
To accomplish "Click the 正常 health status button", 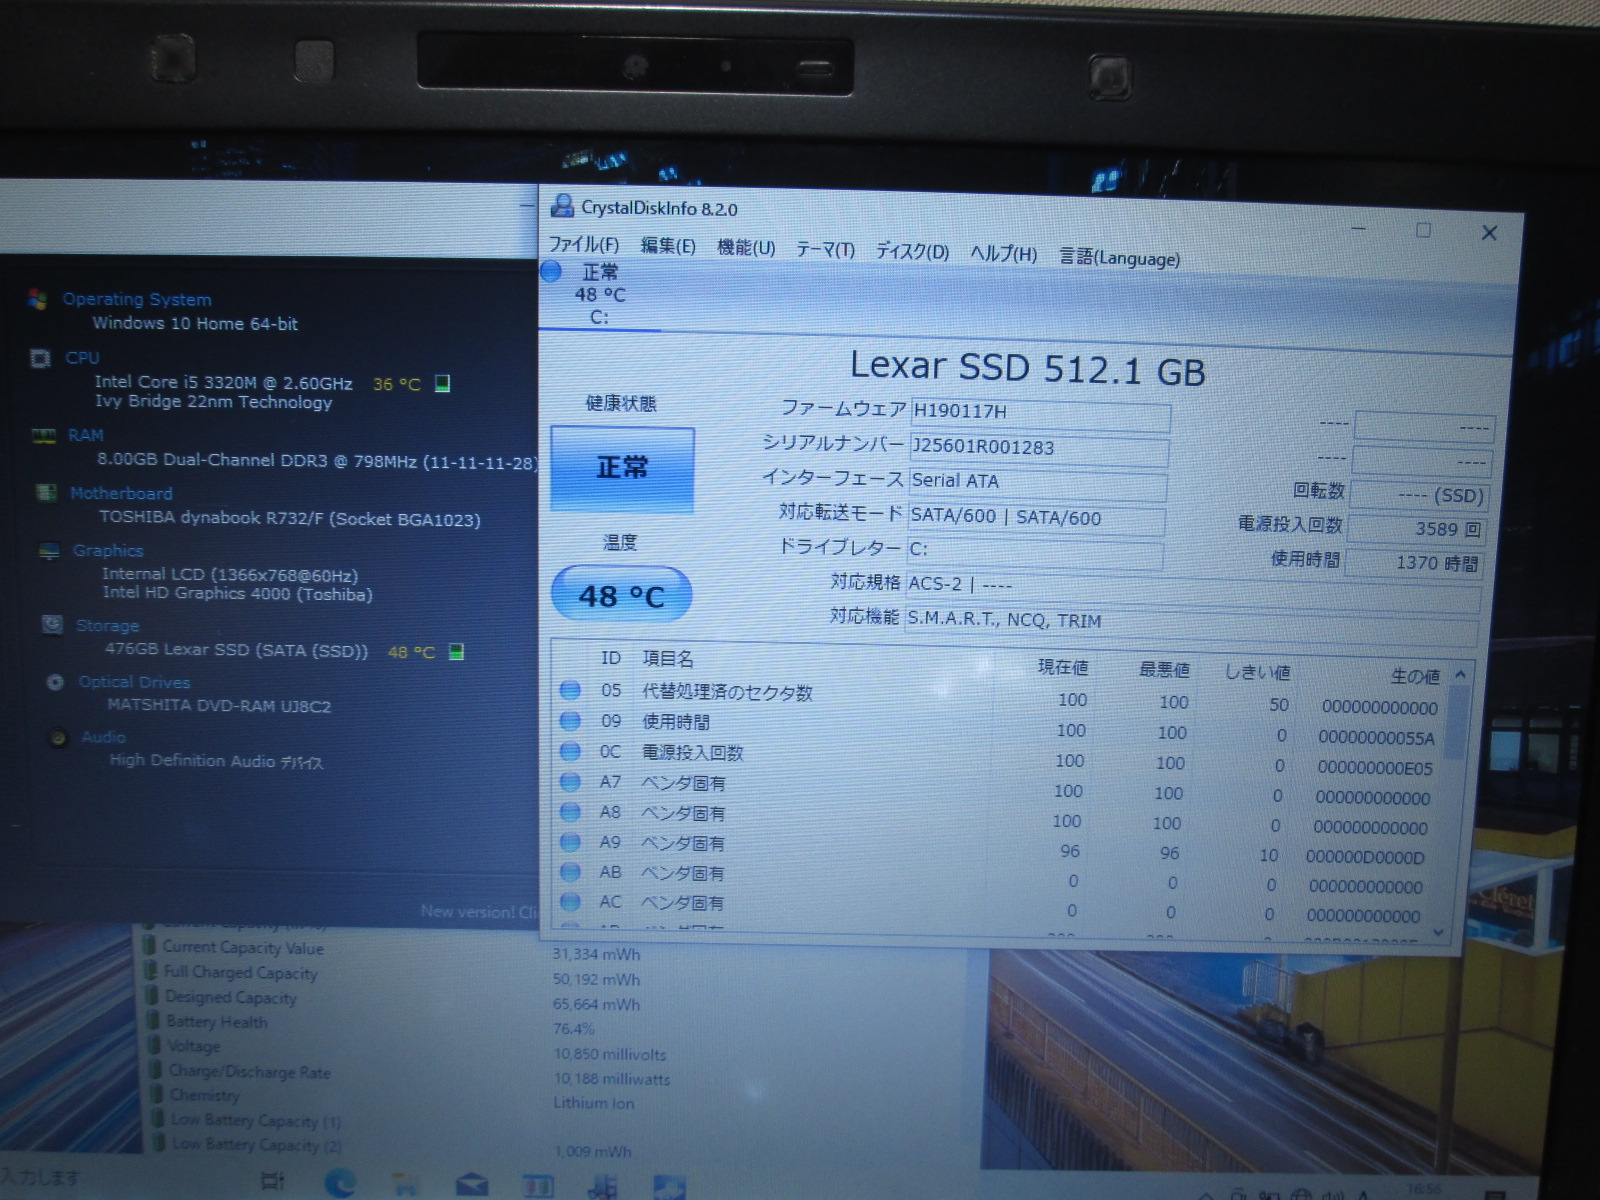I will click(622, 468).
